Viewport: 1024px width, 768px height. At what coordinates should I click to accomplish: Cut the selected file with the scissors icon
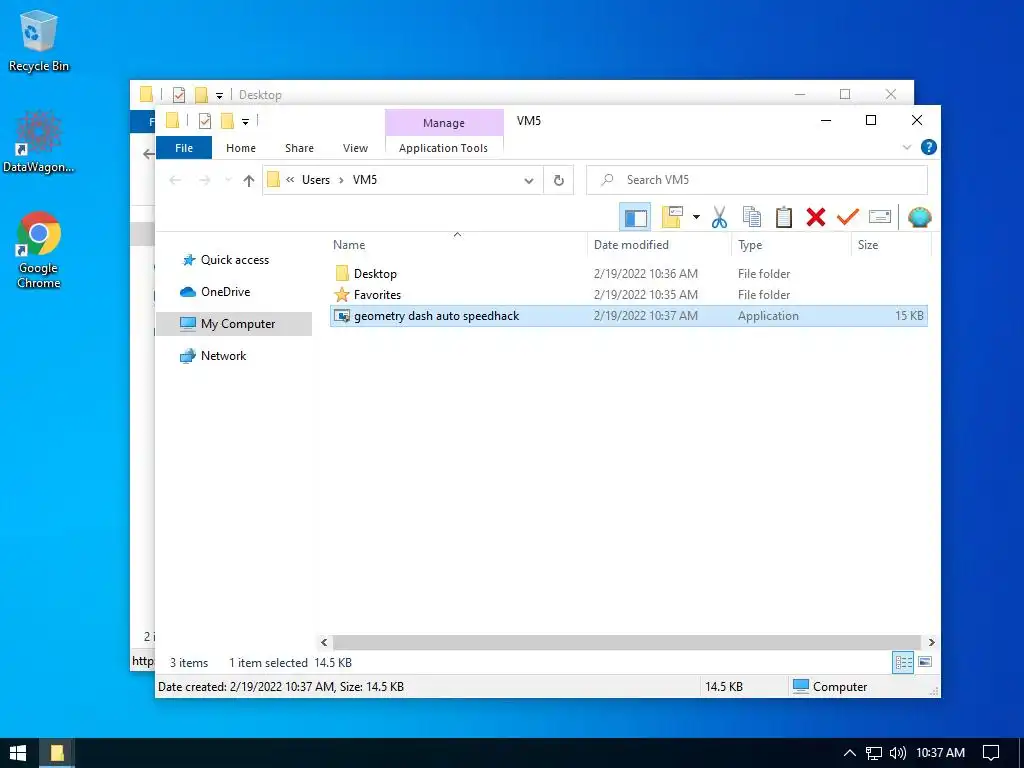720,217
